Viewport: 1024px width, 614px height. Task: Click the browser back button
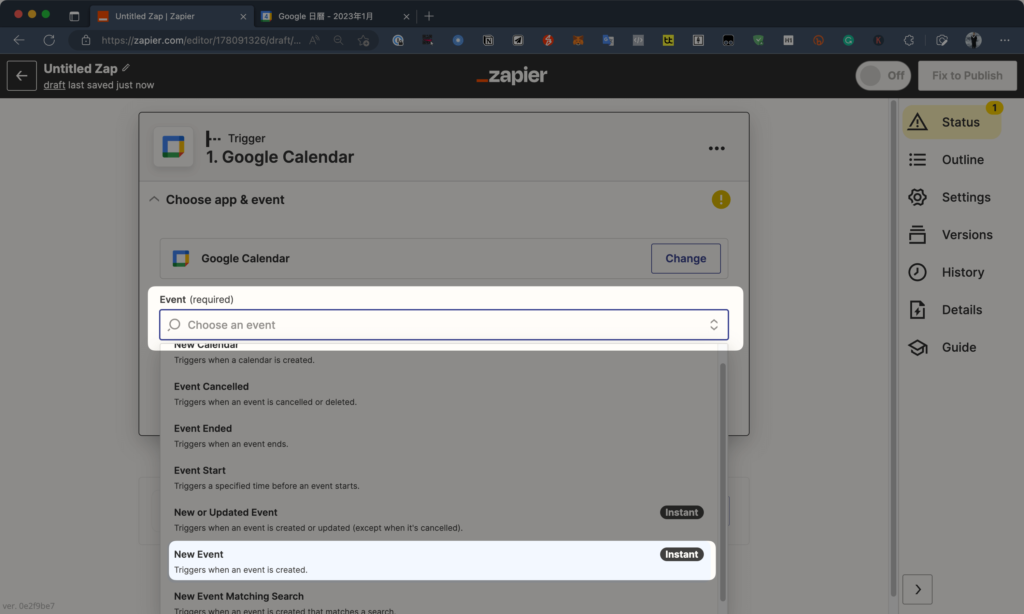(x=18, y=40)
